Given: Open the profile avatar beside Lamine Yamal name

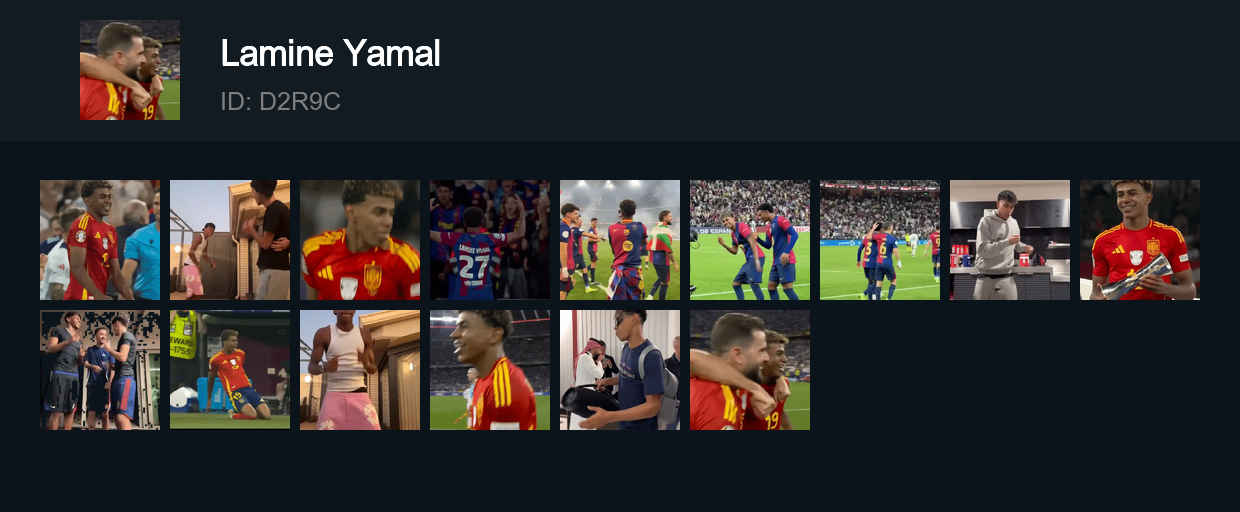Looking at the screenshot, I should pyautogui.click(x=130, y=70).
